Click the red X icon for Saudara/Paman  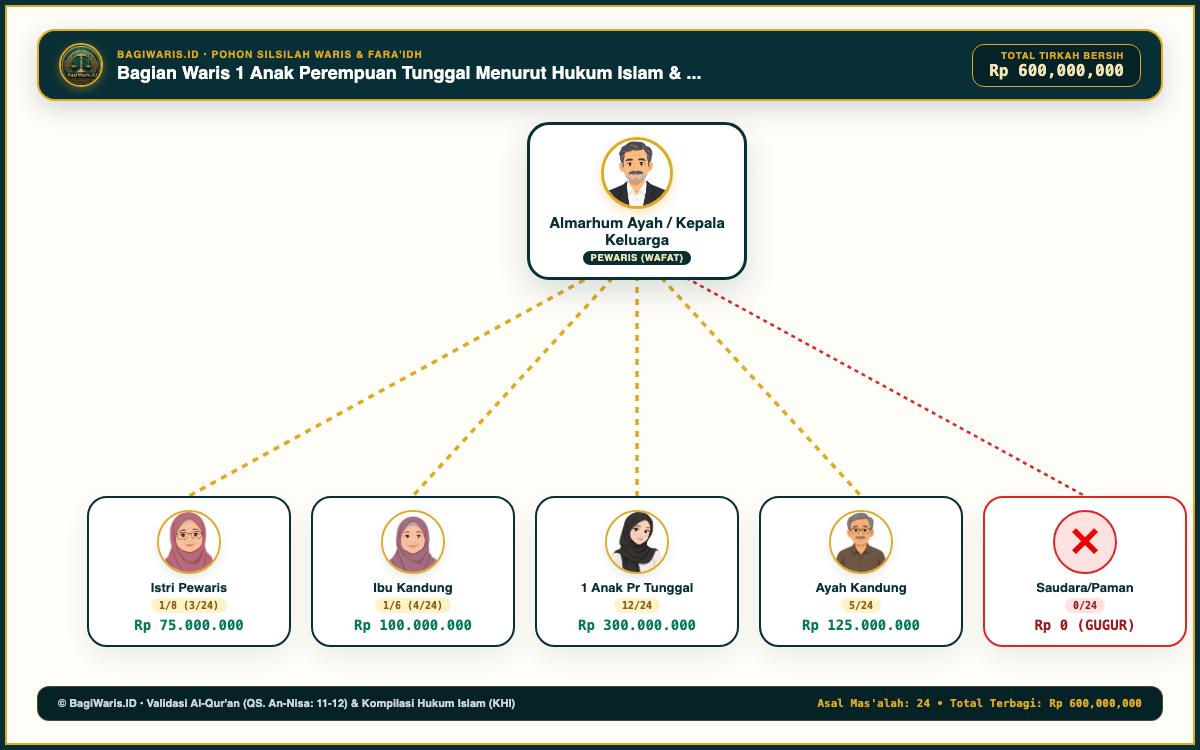[x=1085, y=542]
